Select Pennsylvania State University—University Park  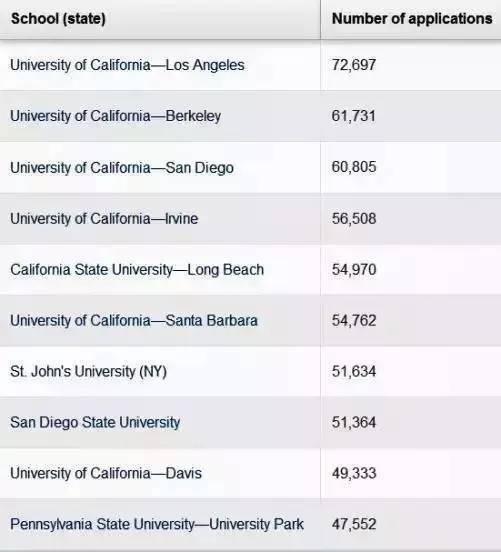tap(157, 524)
